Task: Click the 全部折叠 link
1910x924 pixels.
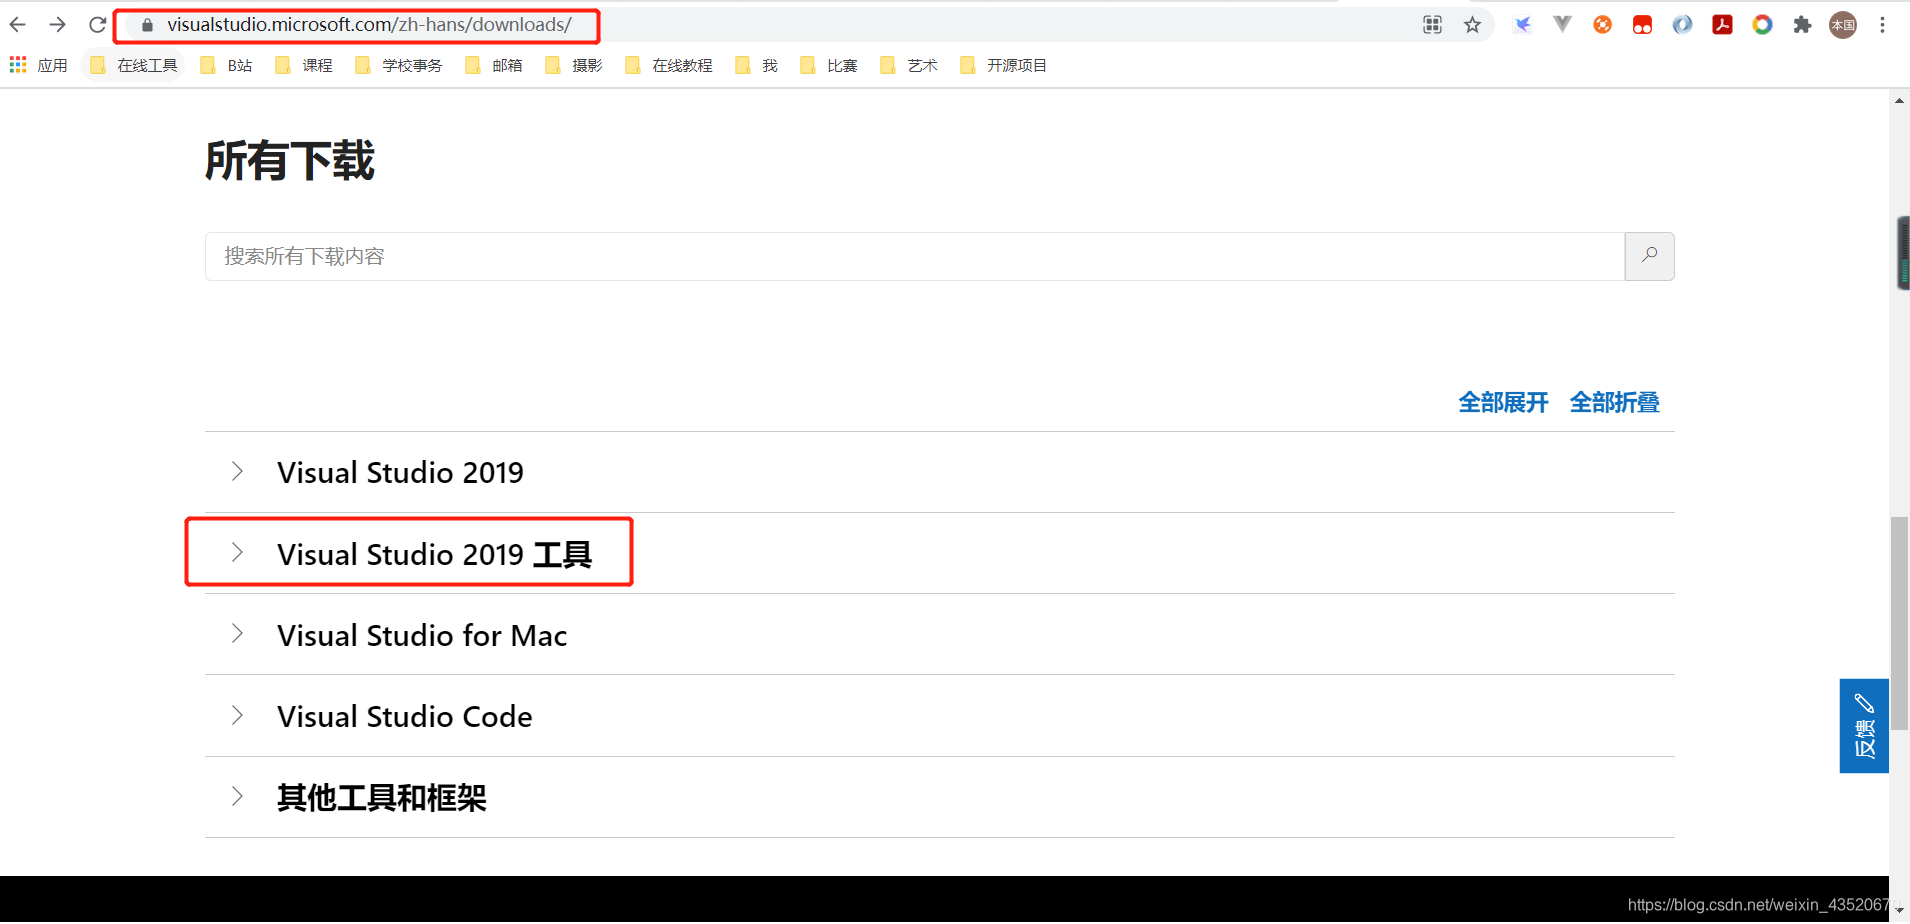Action: (x=1614, y=402)
